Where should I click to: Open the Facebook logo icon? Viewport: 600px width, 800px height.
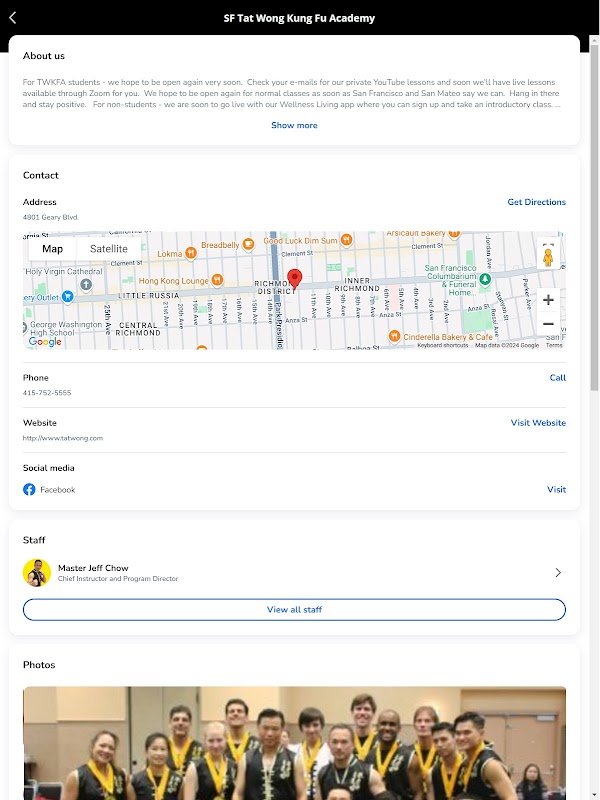pos(29,489)
